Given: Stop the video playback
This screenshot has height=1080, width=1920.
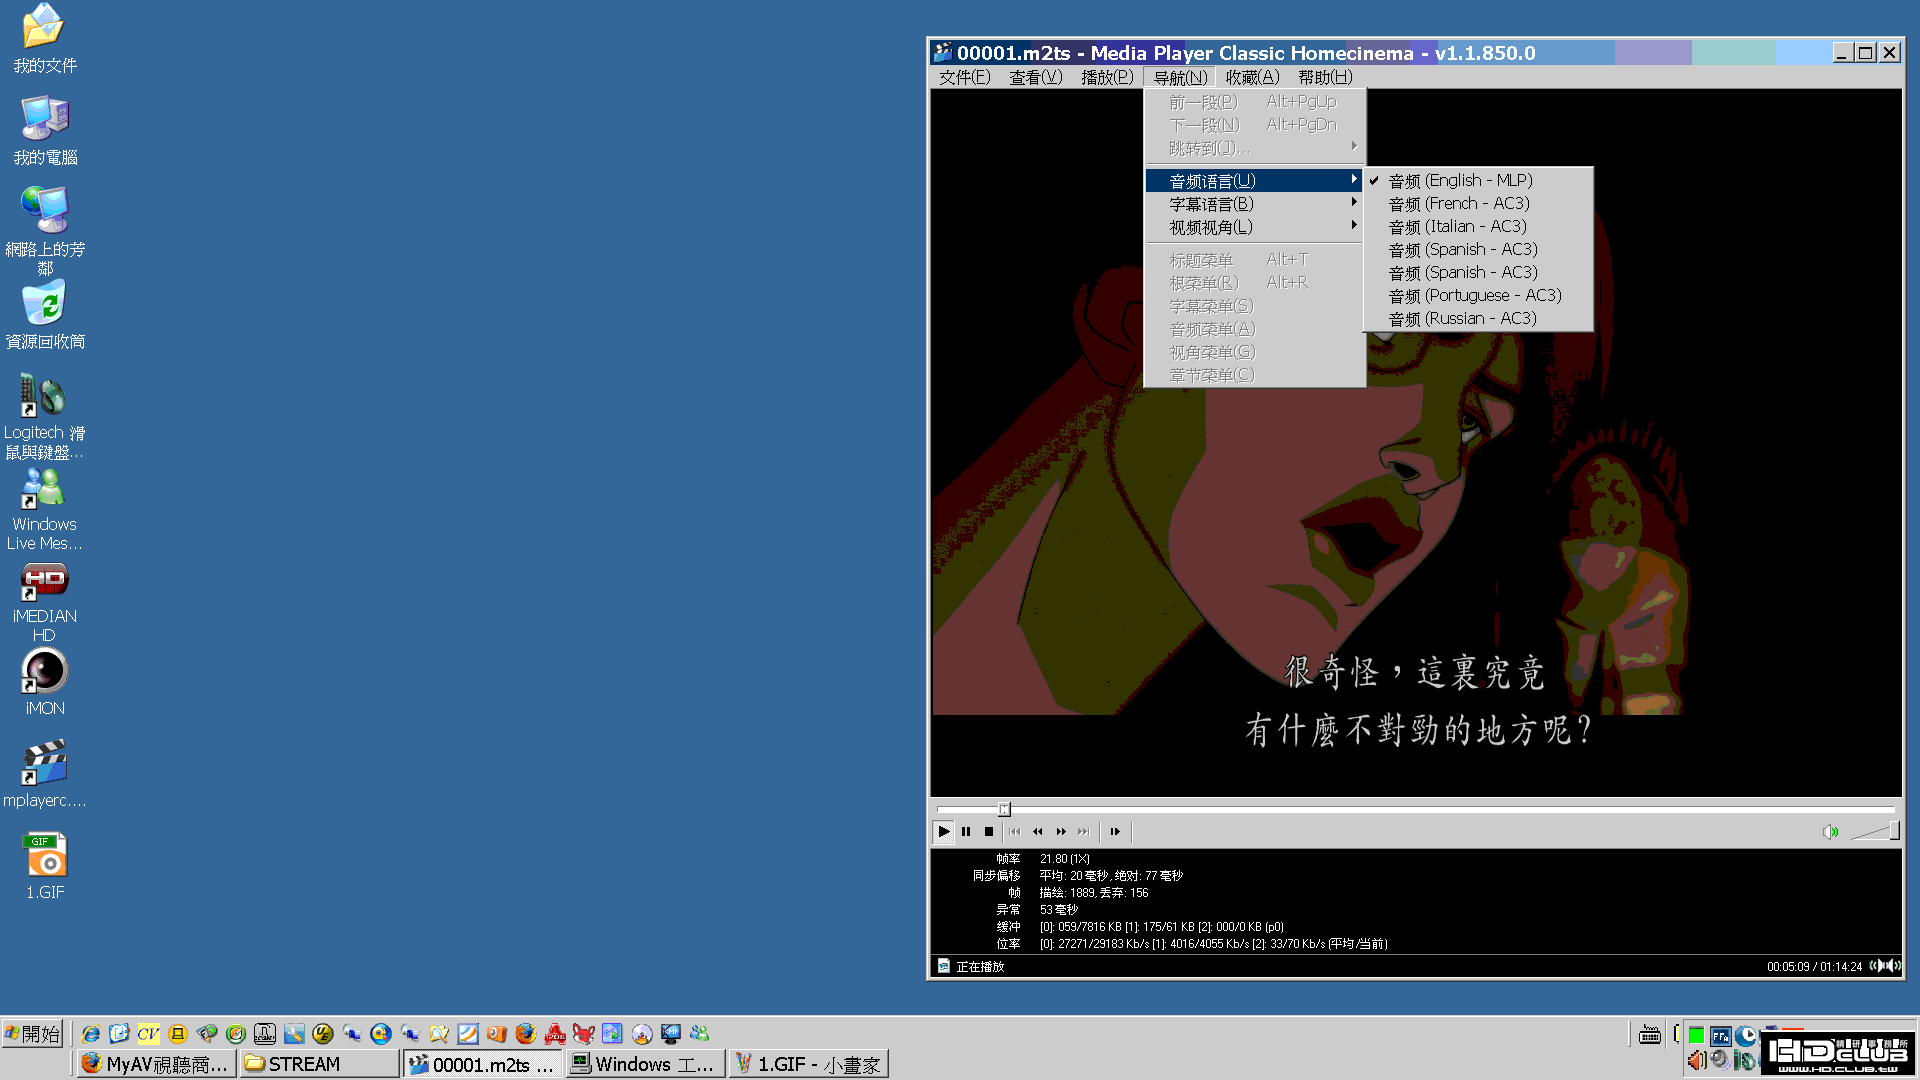Looking at the screenshot, I should 989,831.
